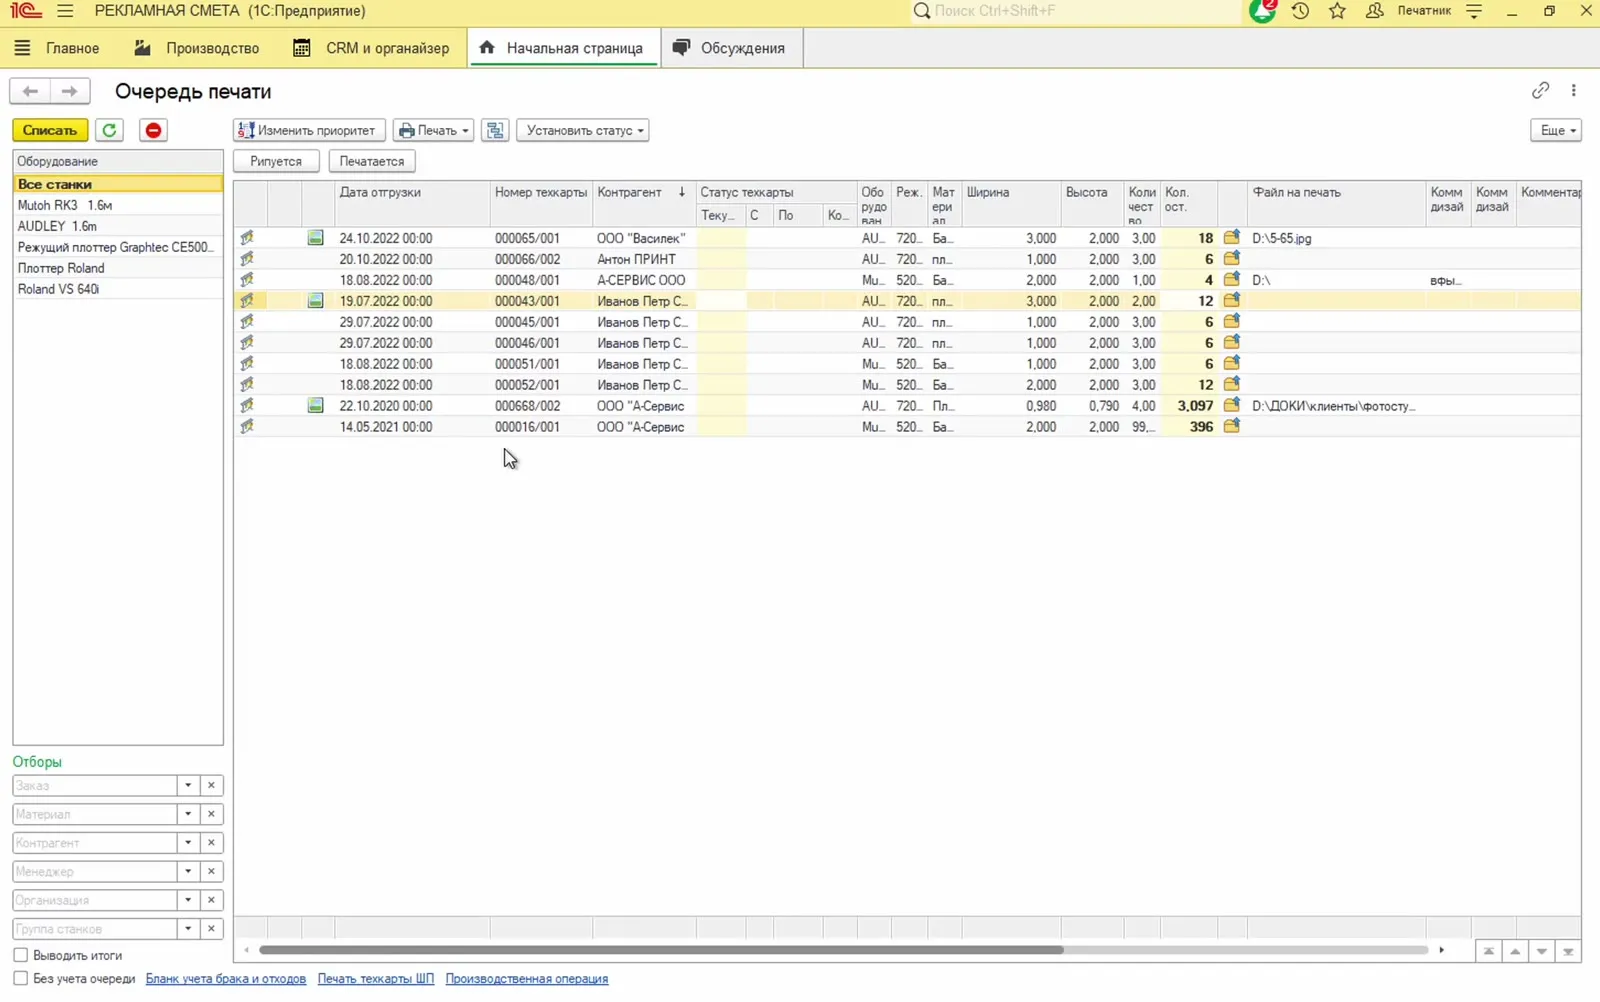Jump to last row with bottom-right arrow

pos(1568,951)
